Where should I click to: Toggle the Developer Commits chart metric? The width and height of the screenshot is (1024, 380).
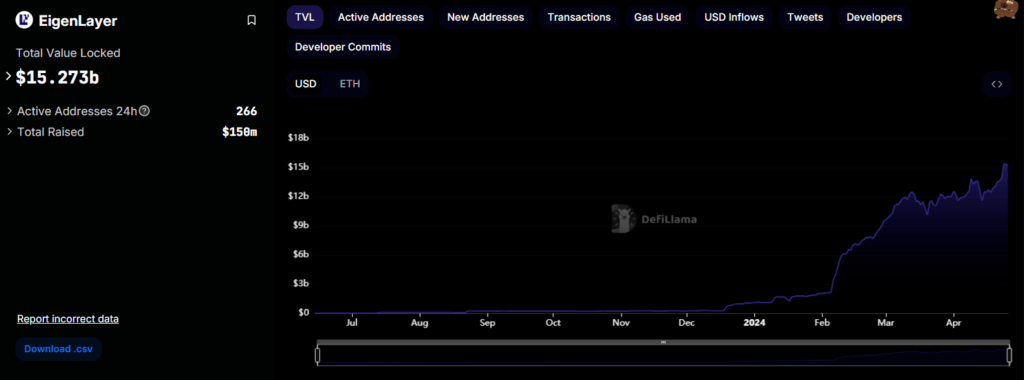pyautogui.click(x=343, y=47)
